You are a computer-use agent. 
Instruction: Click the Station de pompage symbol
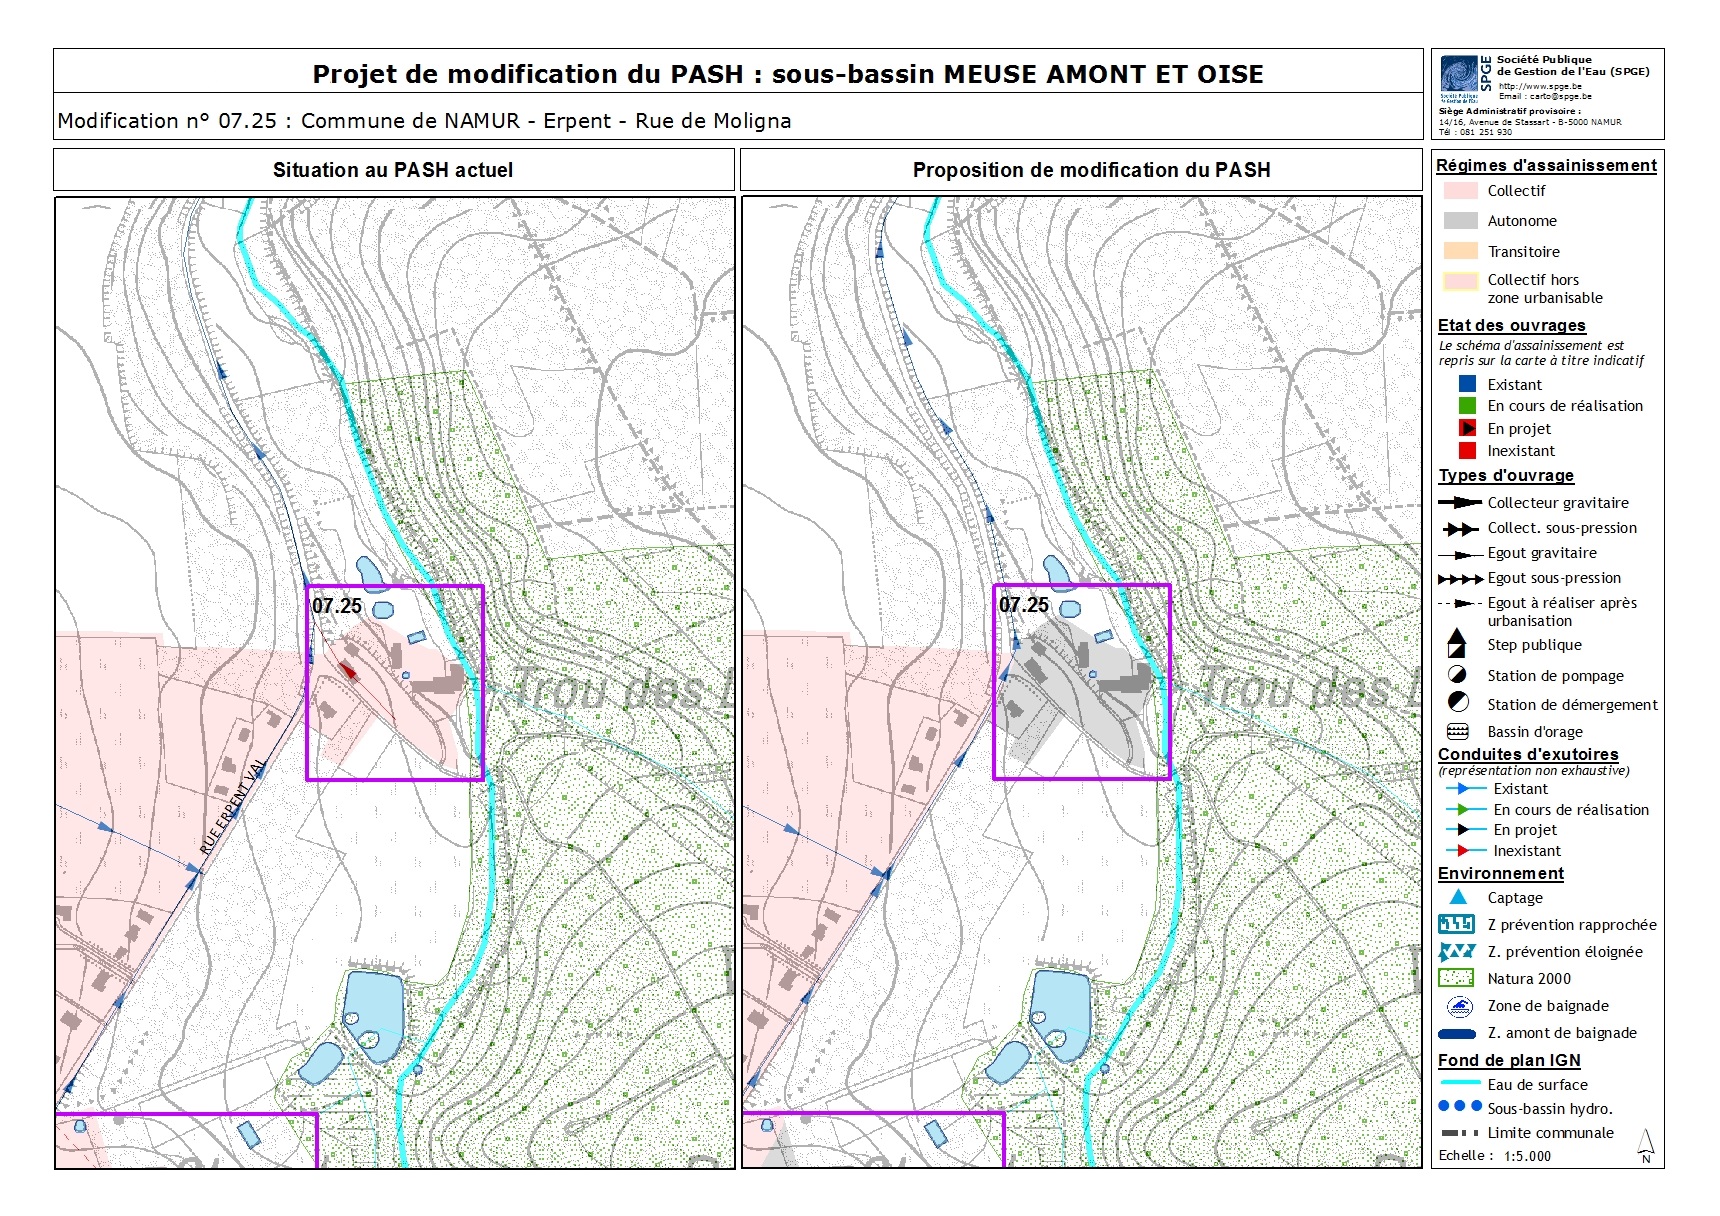1458,675
